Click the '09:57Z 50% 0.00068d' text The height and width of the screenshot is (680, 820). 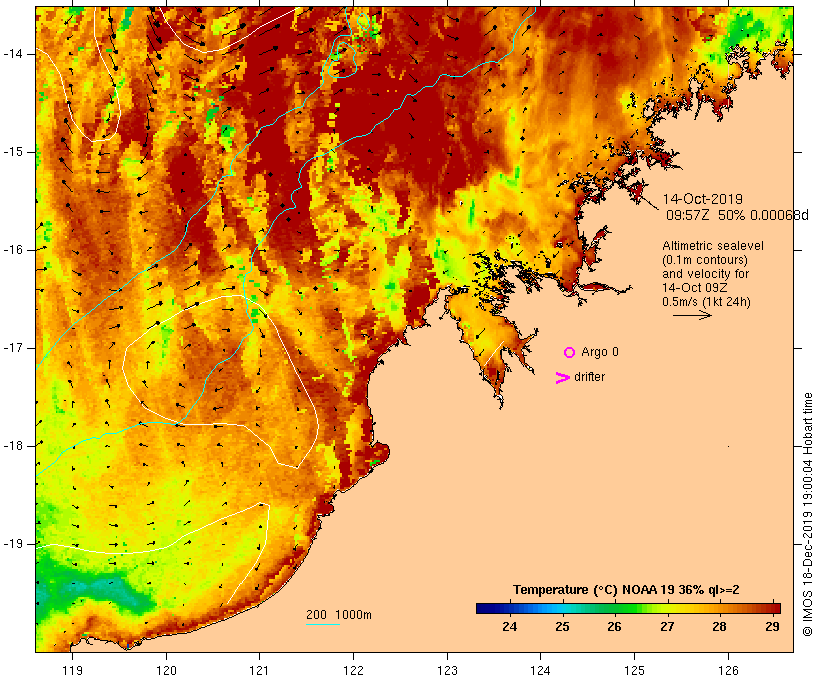(x=737, y=215)
